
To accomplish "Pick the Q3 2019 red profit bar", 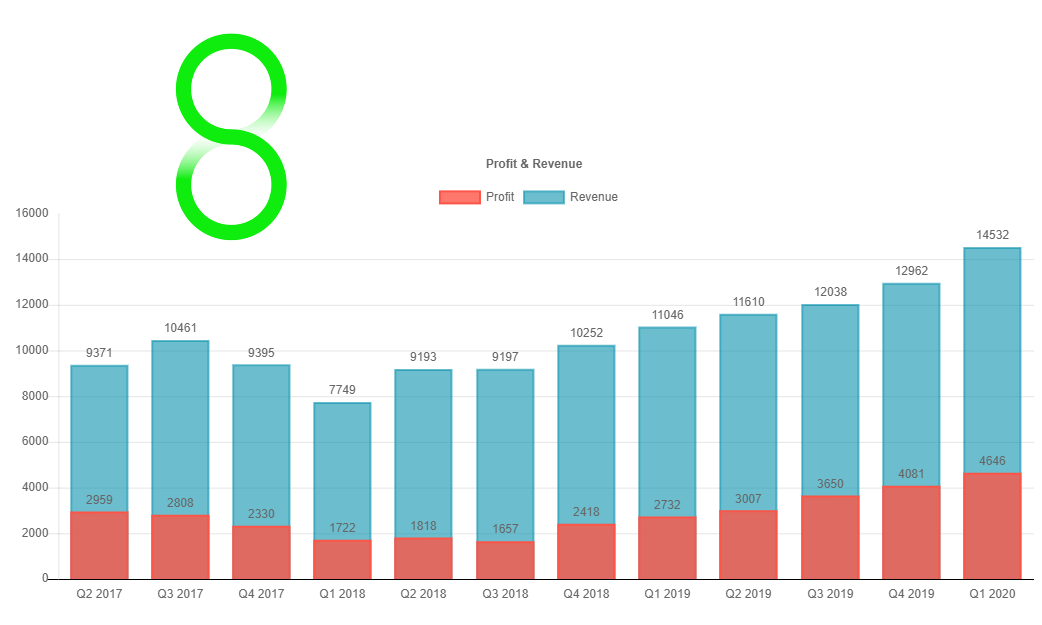I will point(830,537).
